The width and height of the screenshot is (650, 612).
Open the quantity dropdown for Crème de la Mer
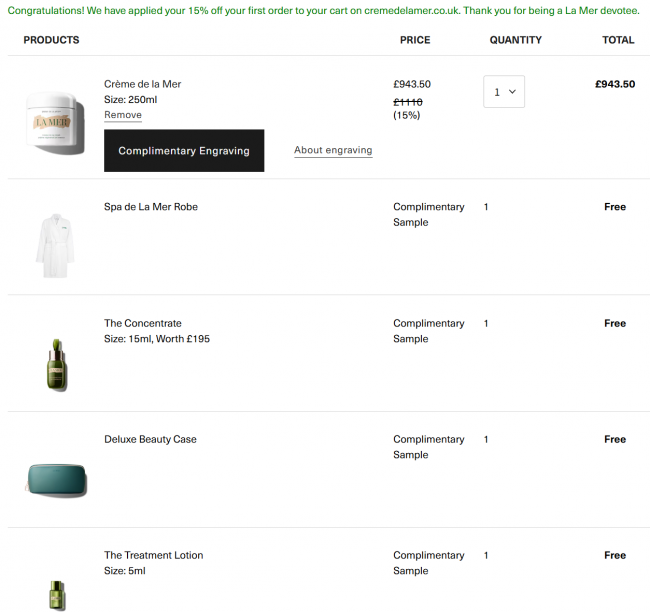pos(504,92)
